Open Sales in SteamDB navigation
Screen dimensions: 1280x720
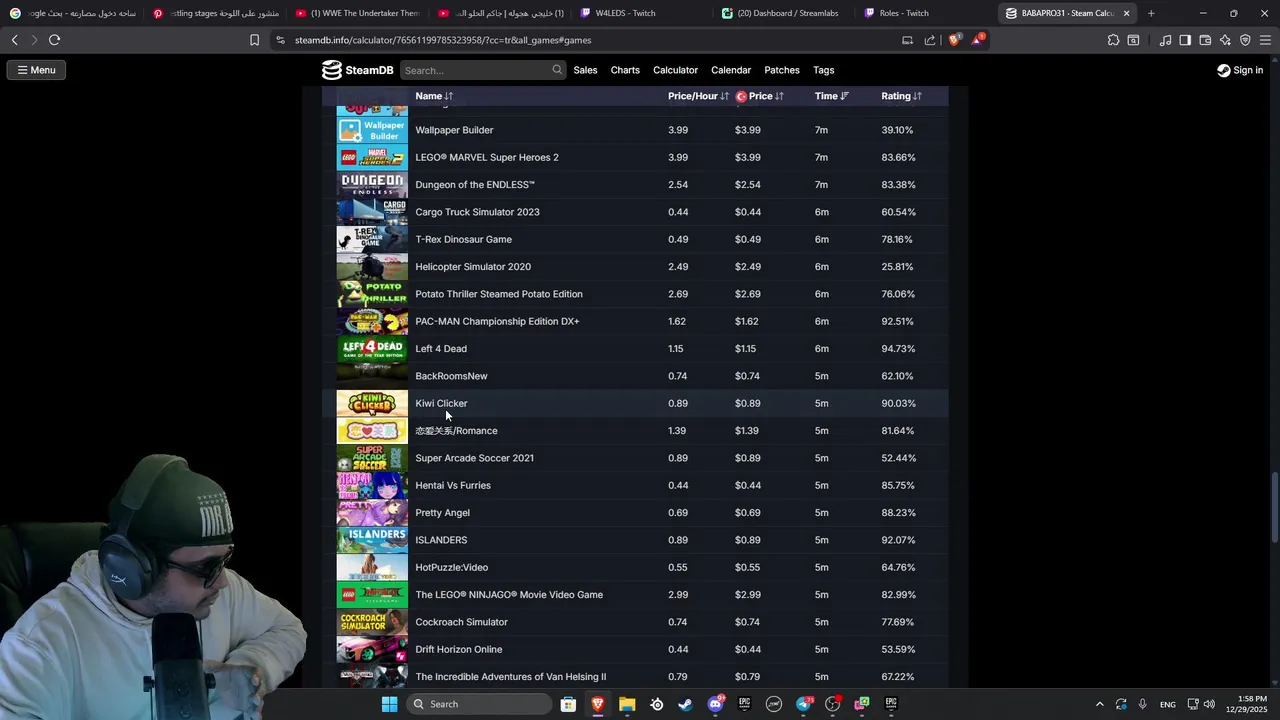point(585,70)
